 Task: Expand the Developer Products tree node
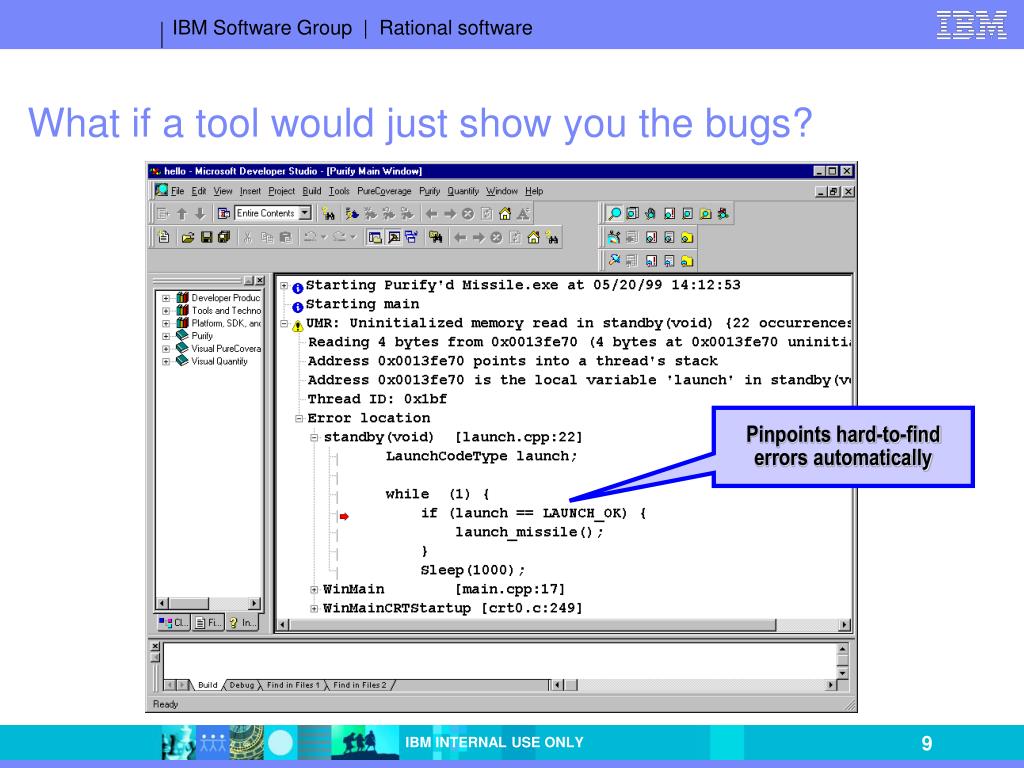[166, 298]
